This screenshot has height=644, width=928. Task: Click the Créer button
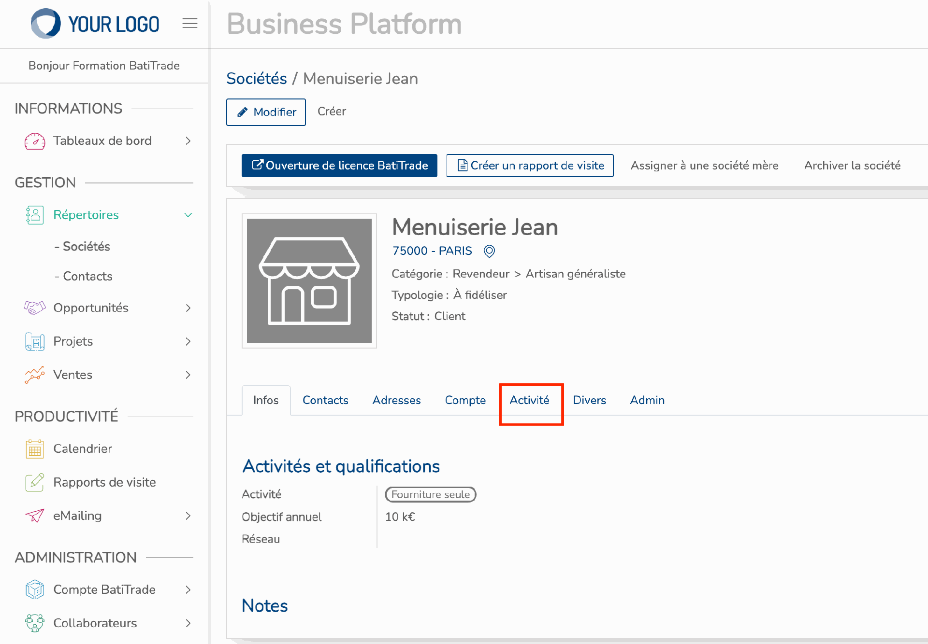point(331,111)
